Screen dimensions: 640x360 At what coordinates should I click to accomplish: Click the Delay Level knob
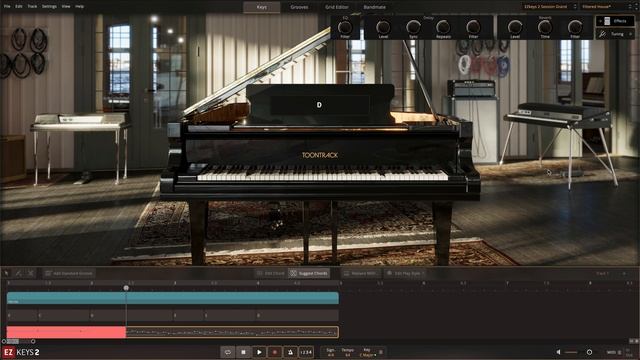[x=383, y=27]
